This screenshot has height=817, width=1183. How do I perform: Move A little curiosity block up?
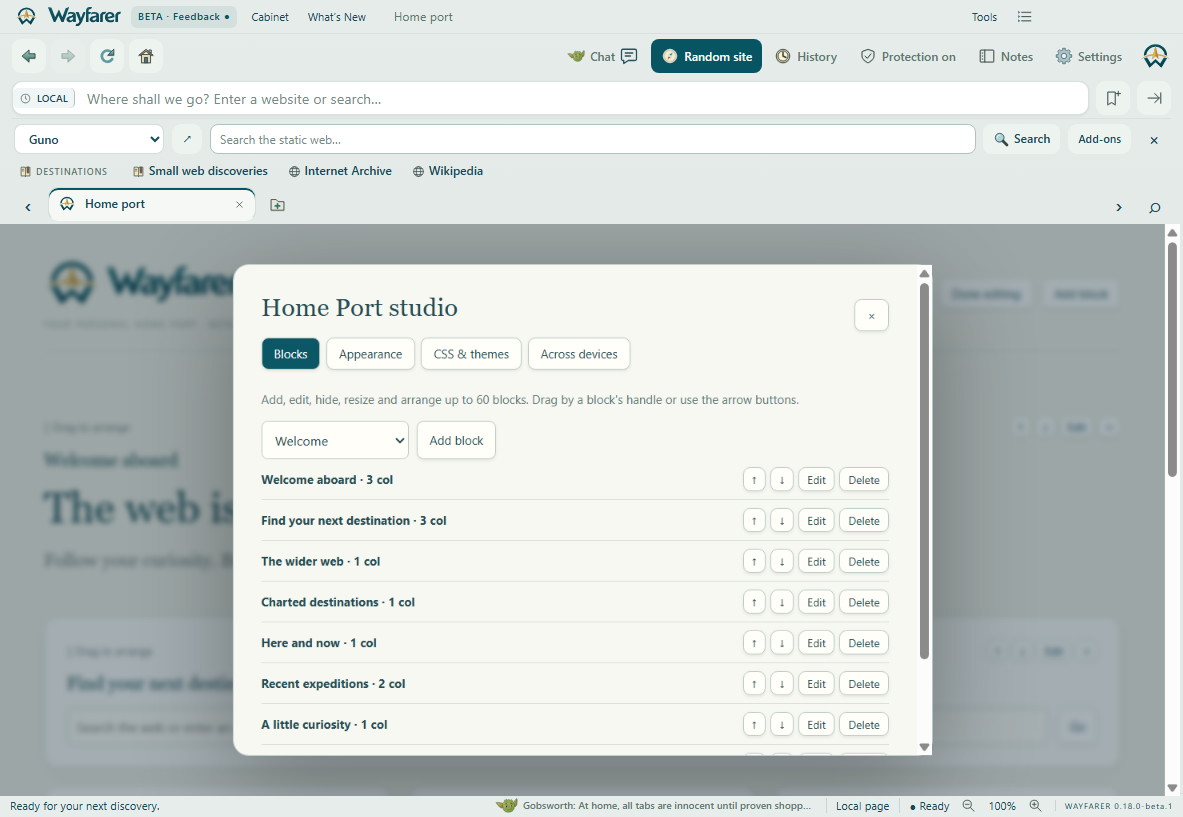tap(754, 724)
